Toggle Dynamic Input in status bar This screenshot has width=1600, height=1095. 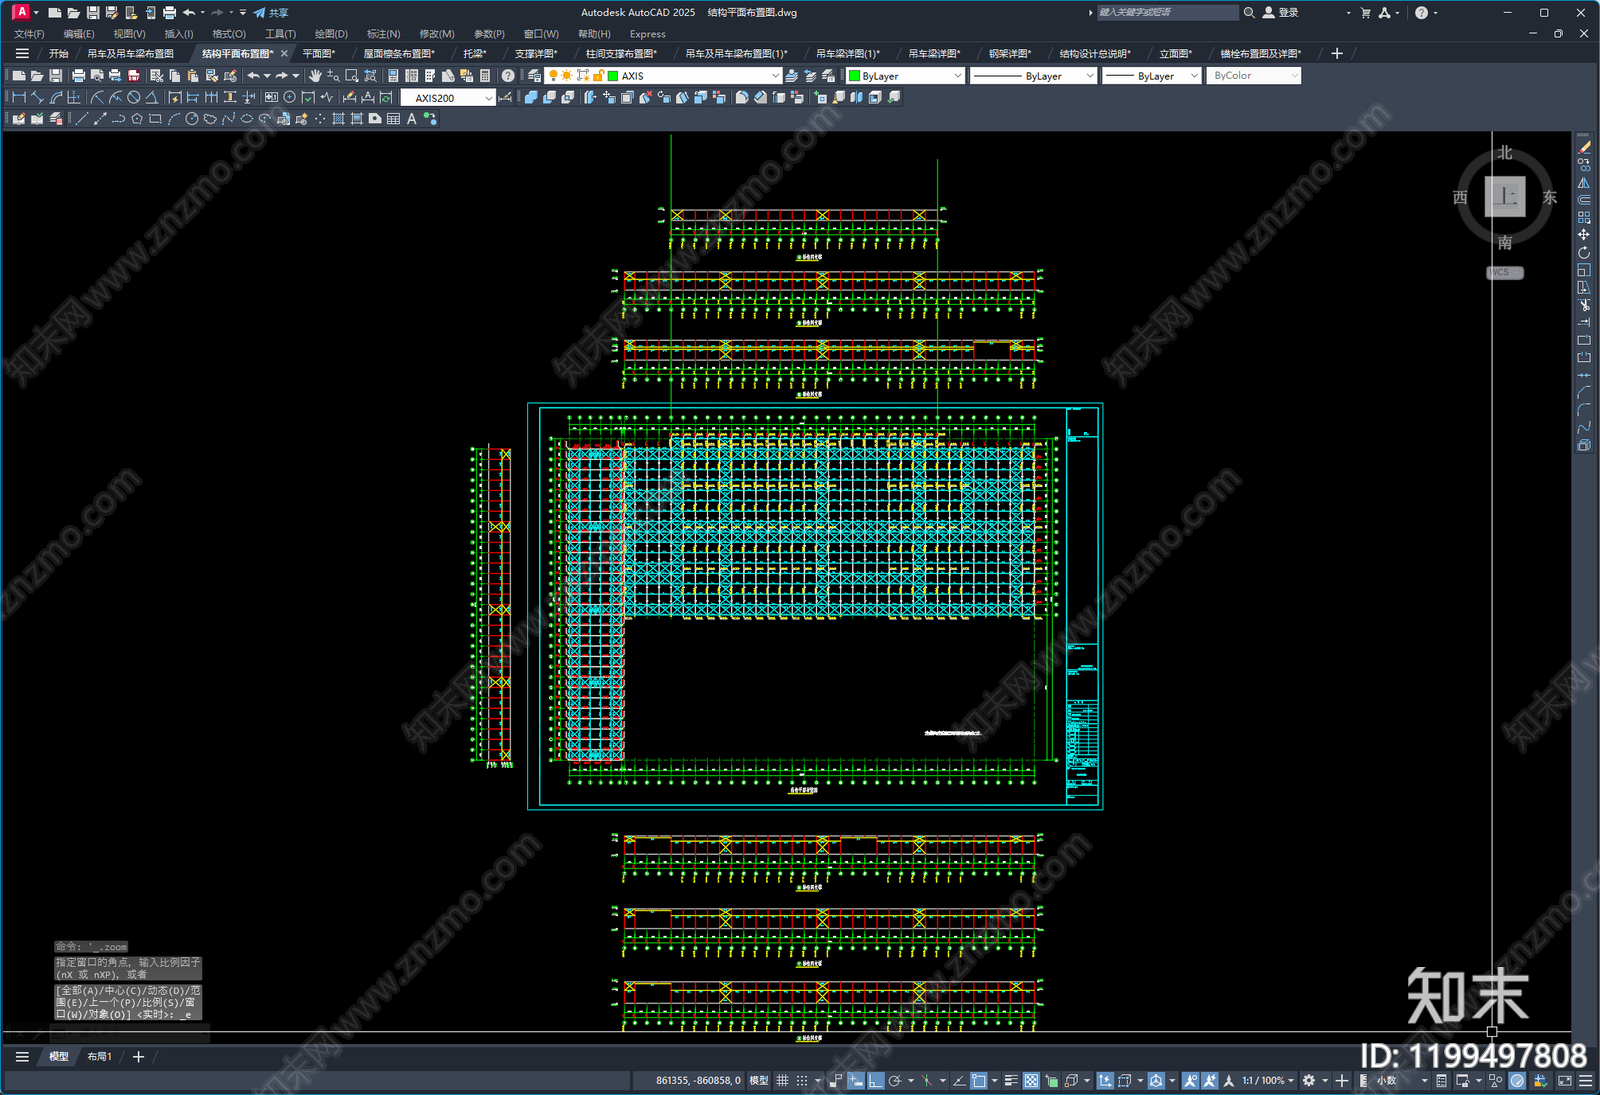[x=855, y=1081]
